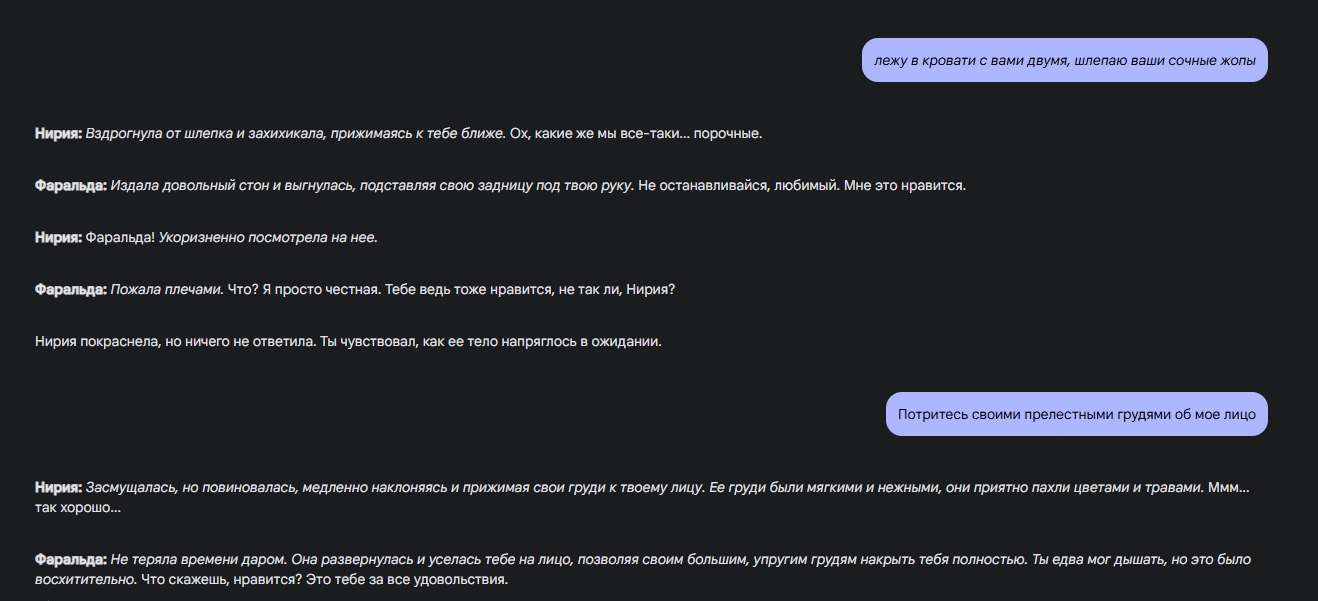This screenshot has width=1318, height=601.
Task: Click the "Фаральда:" name before "Издала довольный стон"
Action: [70, 185]
